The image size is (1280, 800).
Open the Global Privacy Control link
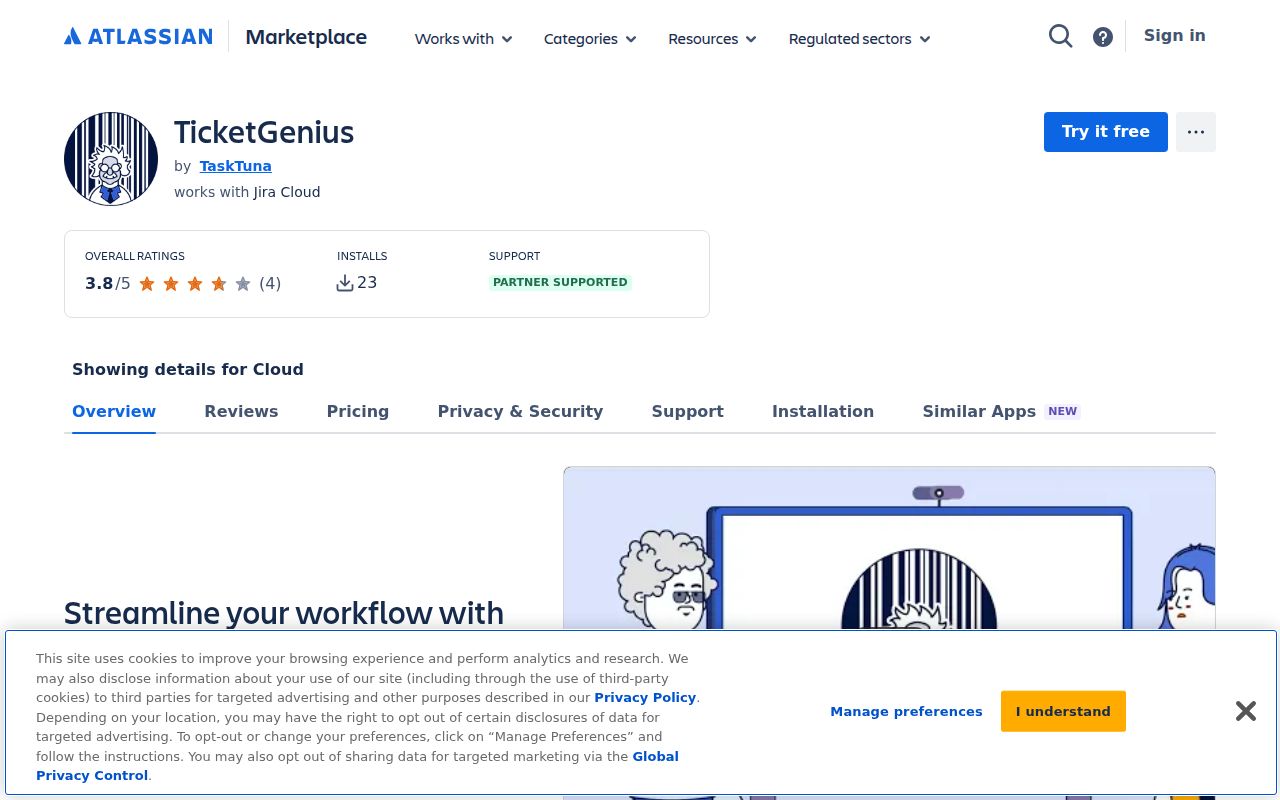[x=357, y=766]
